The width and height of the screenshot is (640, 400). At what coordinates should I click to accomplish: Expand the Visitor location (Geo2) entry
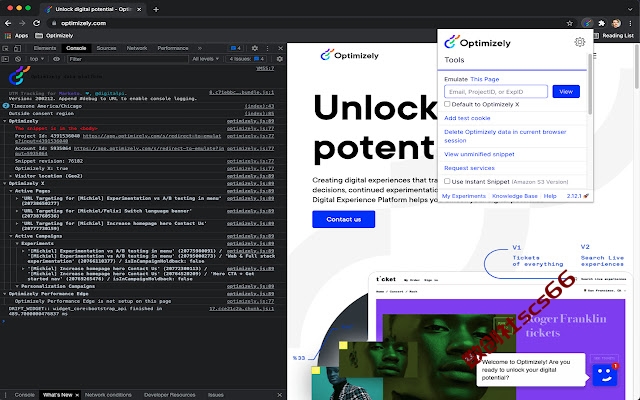point(11,176)
